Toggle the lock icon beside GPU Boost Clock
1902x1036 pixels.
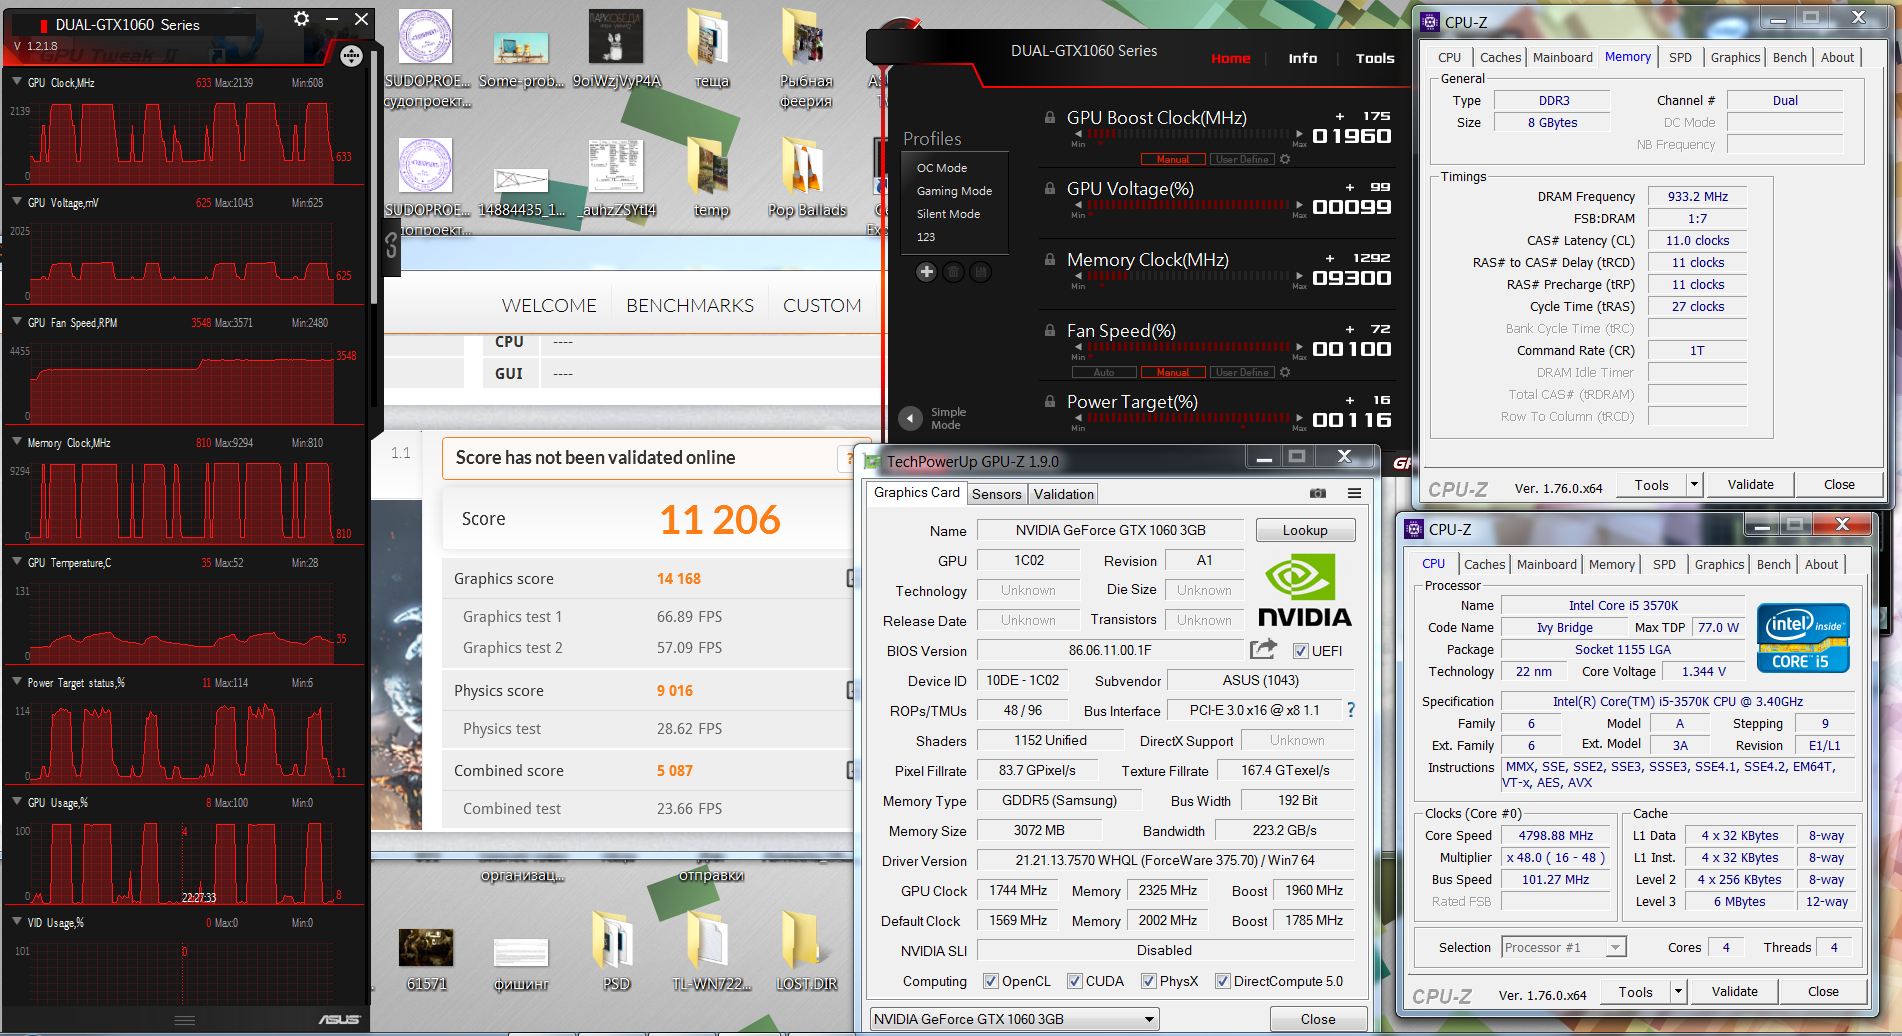coord(1049,117)
